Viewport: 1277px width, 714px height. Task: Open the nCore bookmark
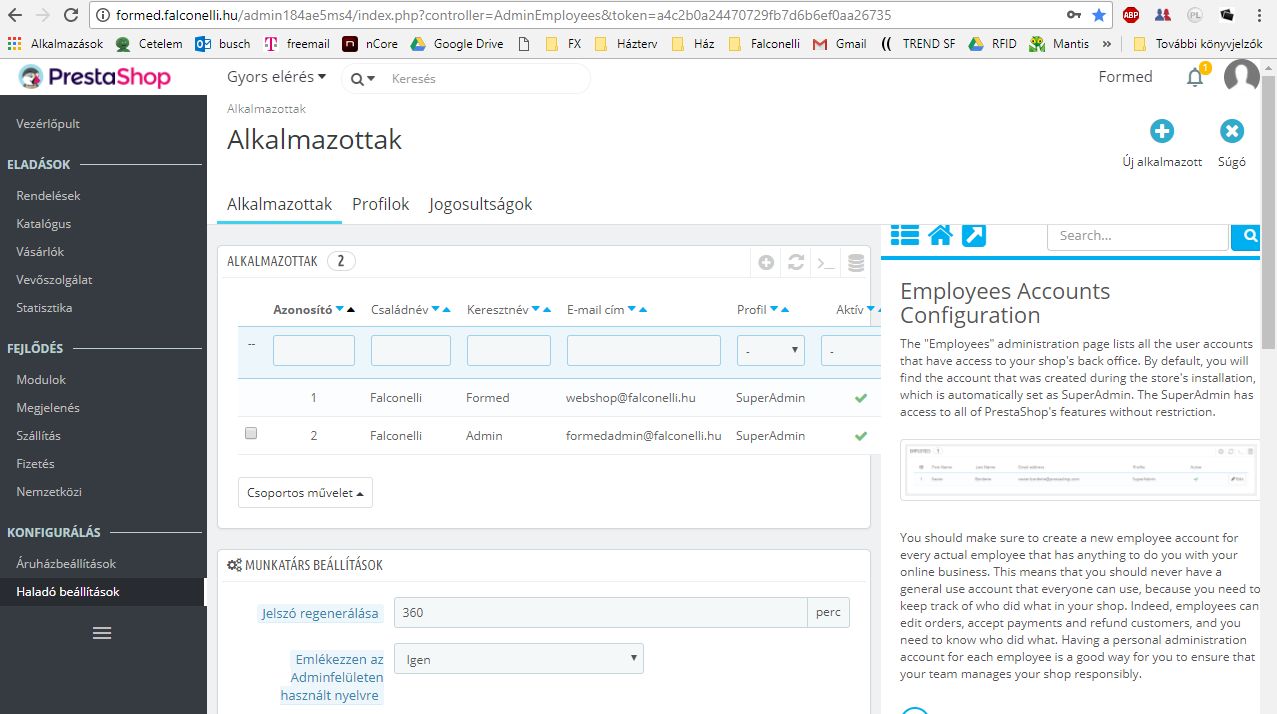pos(370,44)
